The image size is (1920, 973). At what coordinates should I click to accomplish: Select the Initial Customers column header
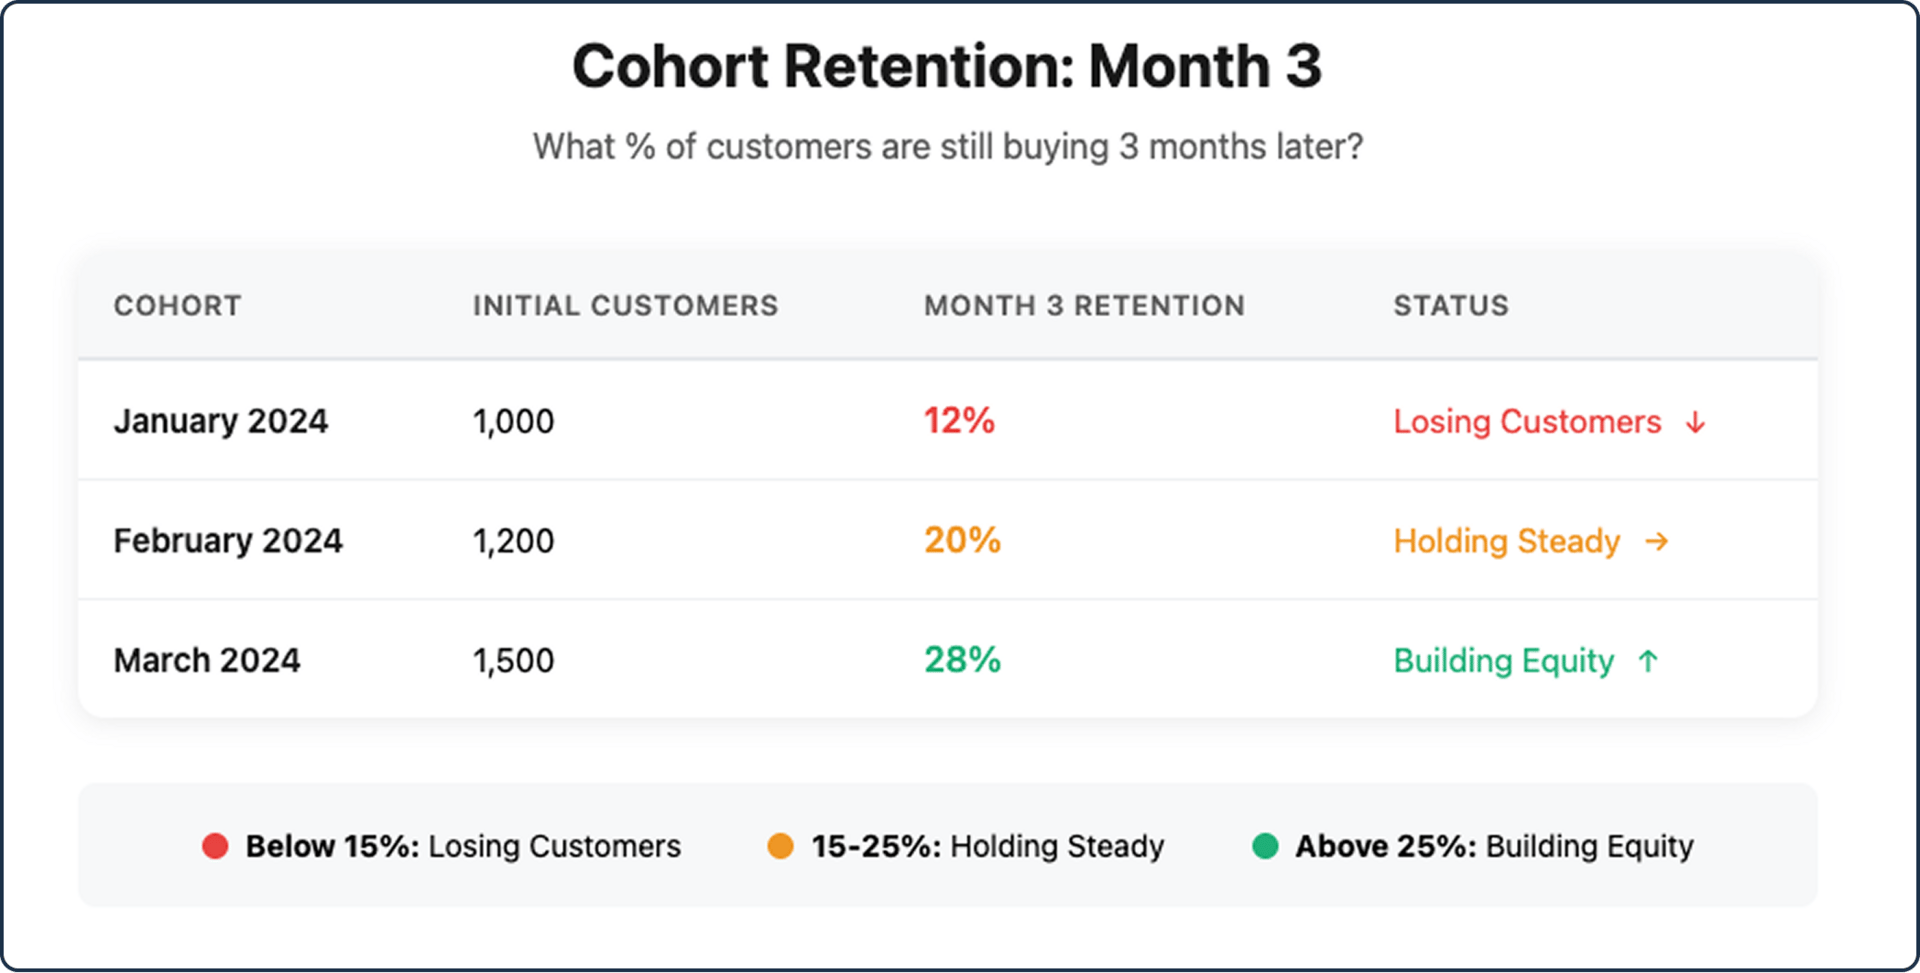click(625, 305)
